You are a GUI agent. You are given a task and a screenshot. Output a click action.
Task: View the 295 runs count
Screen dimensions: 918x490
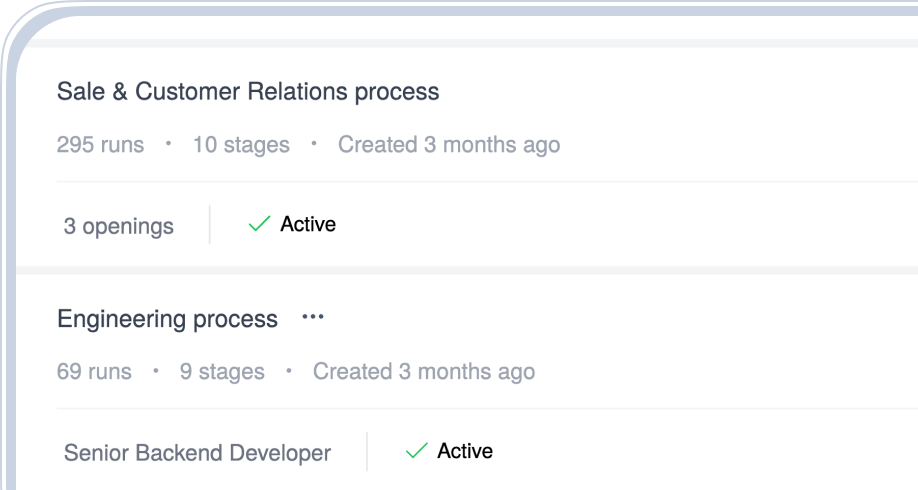pyautogui.click(x=100, y=145)
